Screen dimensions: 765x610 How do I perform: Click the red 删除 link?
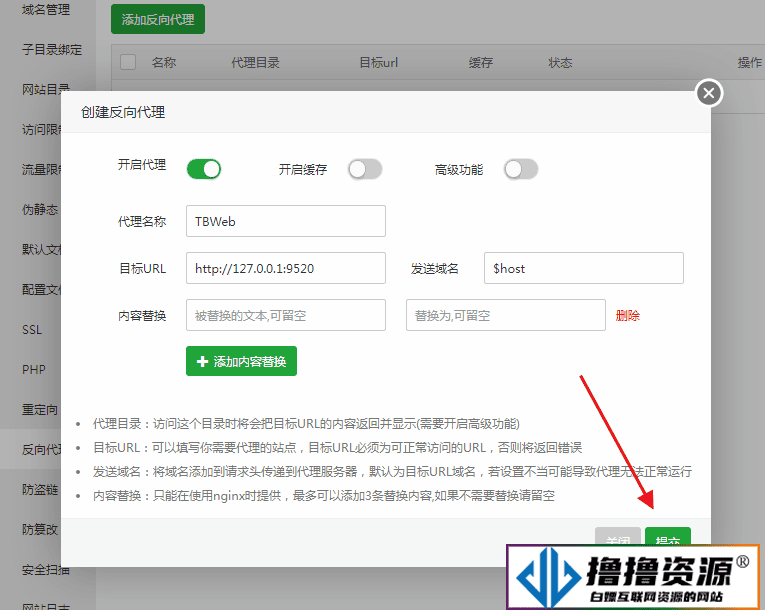tap(627, 316)
